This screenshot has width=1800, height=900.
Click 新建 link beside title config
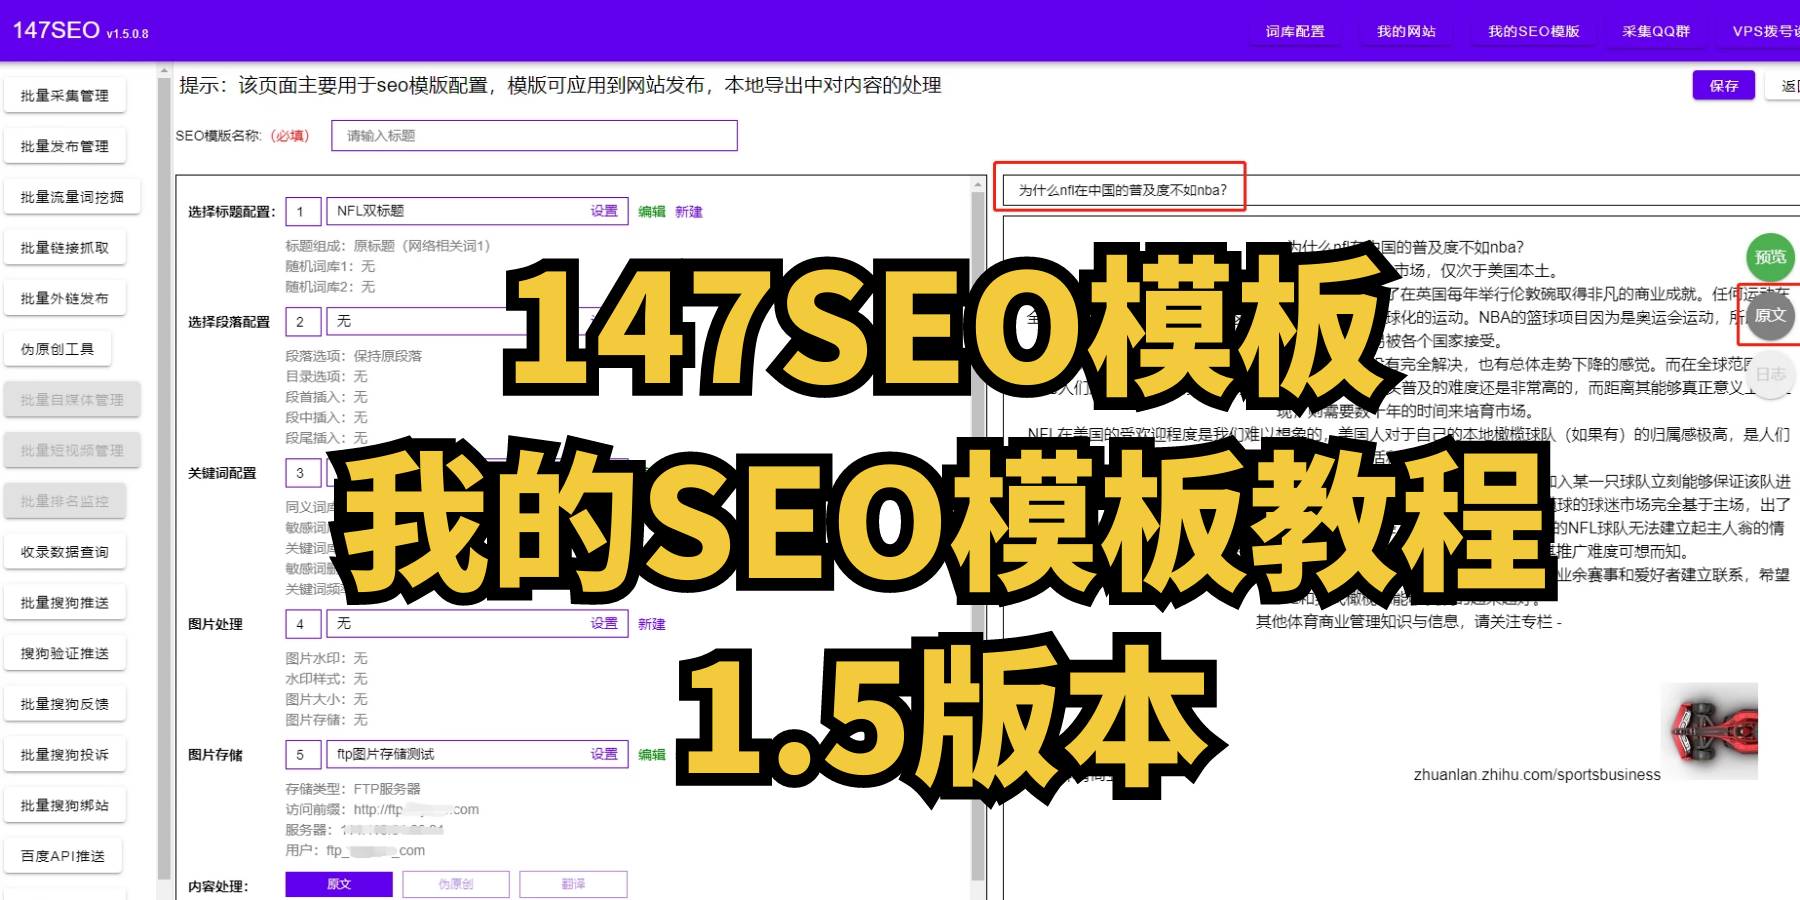click(689, 212)
